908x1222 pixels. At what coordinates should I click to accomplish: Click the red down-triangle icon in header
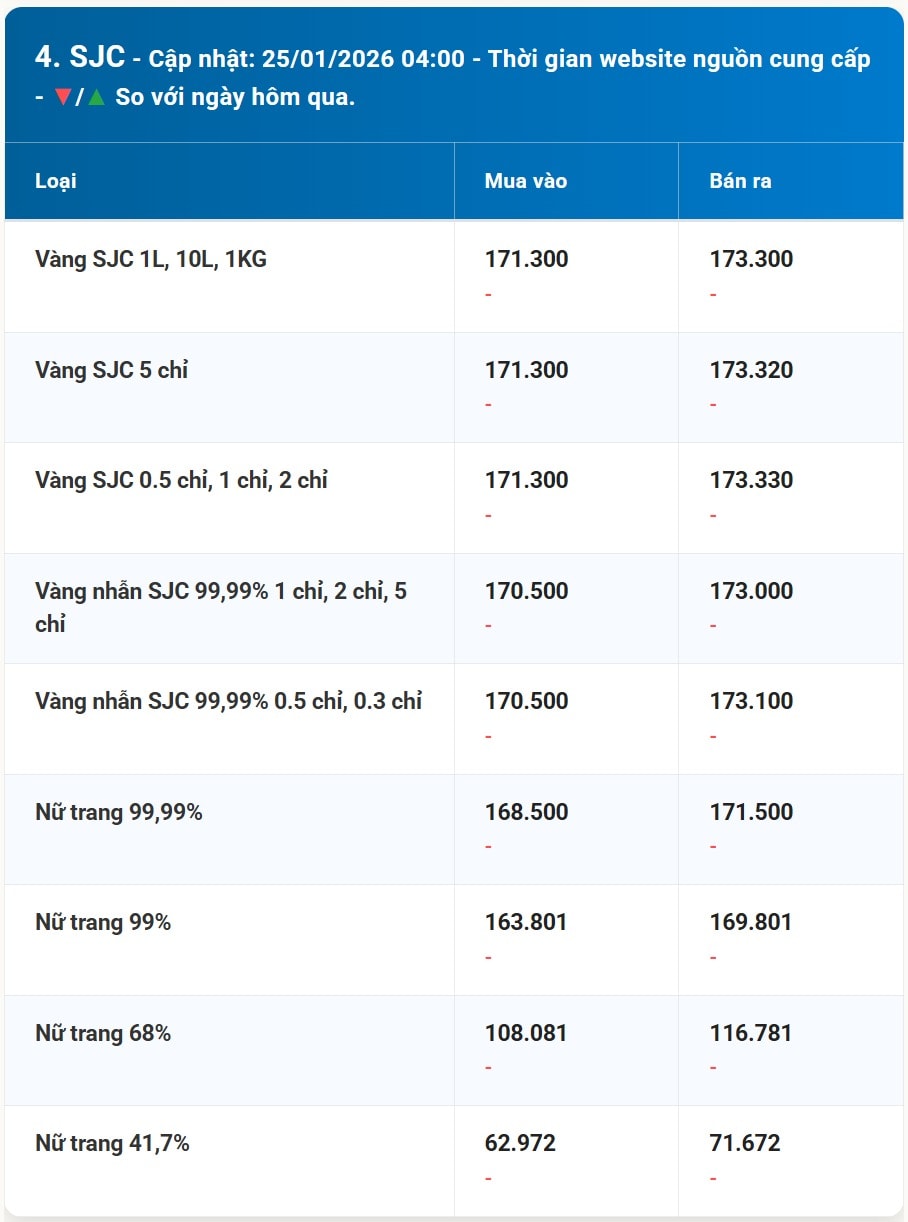[x=63, y=98]
